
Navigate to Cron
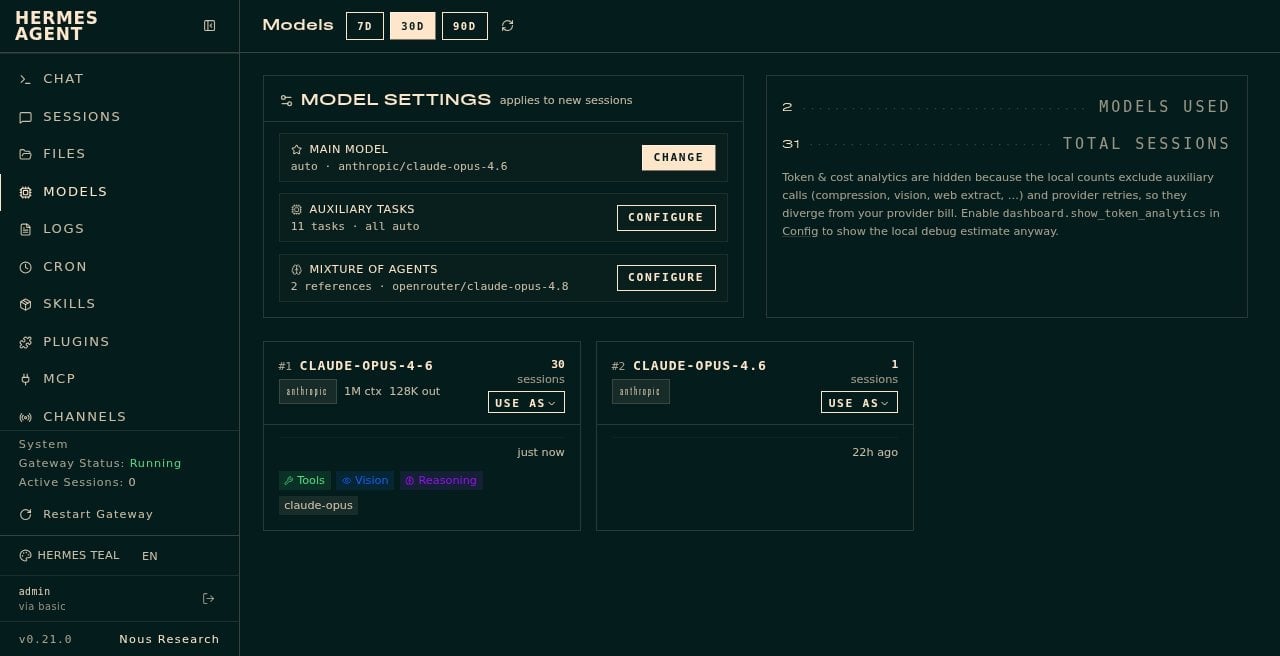pyautogui.click(x=119, y=267)
